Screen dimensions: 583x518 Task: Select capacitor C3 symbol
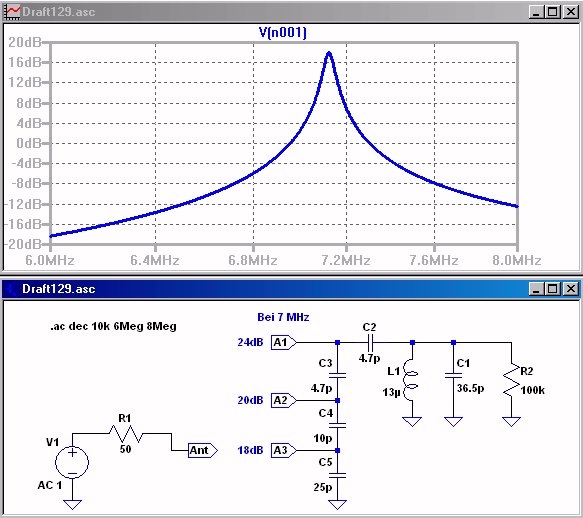point(337,376)
